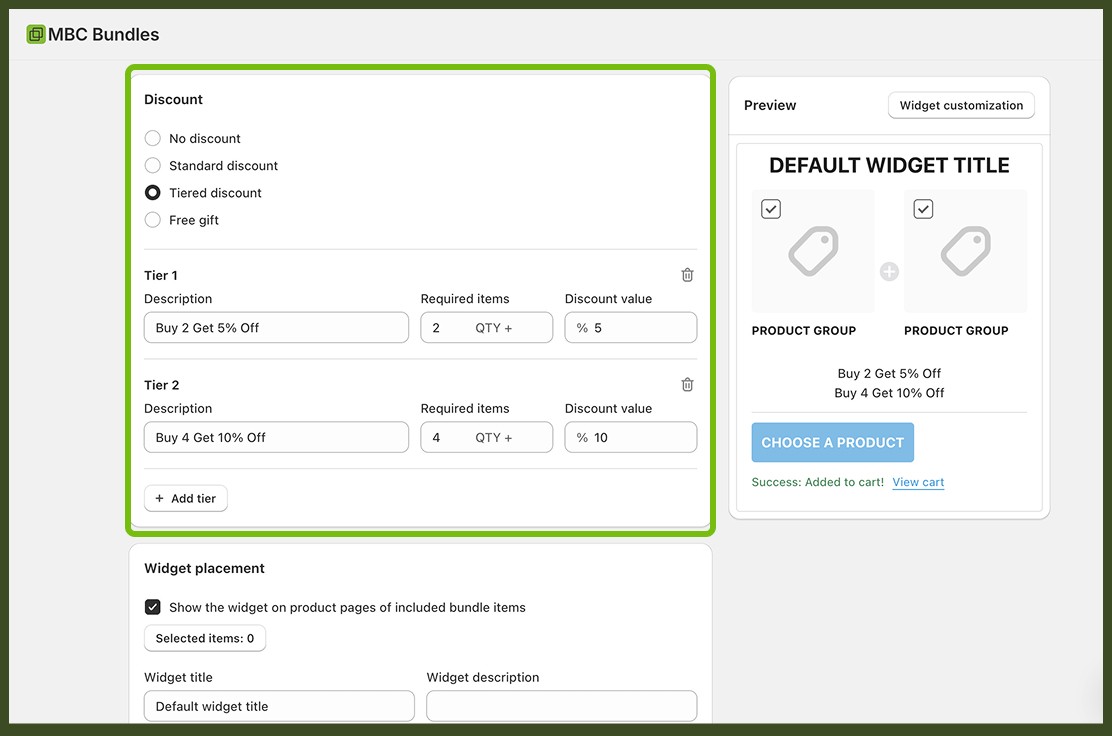This screenshot has width=1112, height=736.
Task: Open Widget customization
Action: click(961, 105)
